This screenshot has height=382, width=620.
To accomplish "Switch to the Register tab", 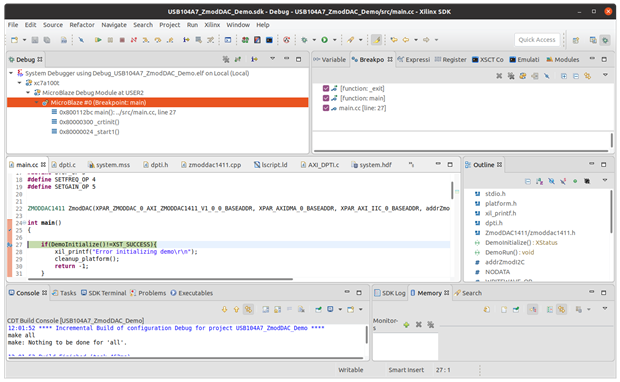I will point(450,60).
